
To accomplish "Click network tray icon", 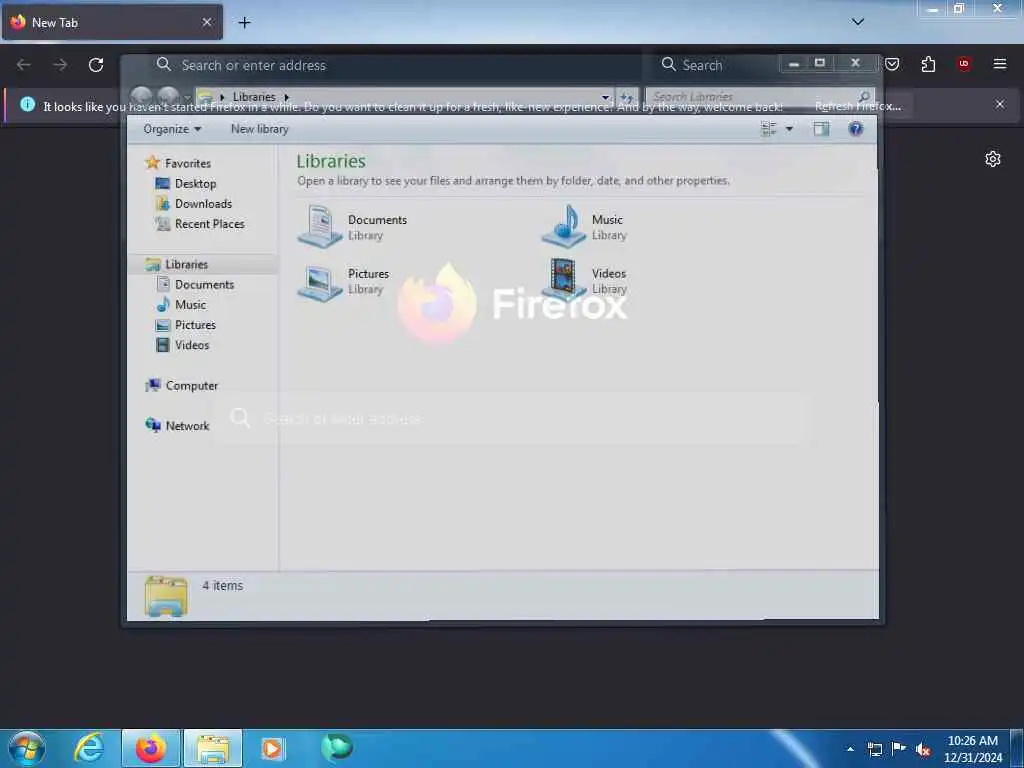I will [874, 750].
